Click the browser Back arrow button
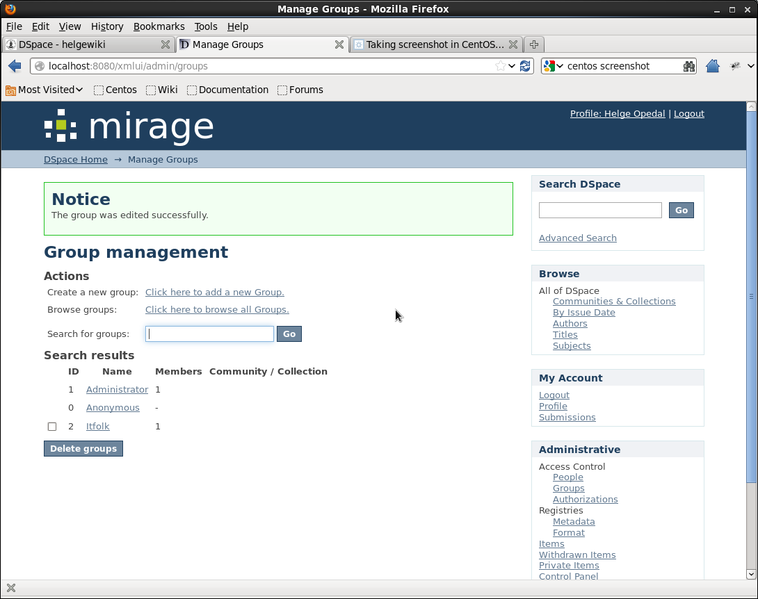The width and height of the screenshot is (758, 599). pos(15,66)
